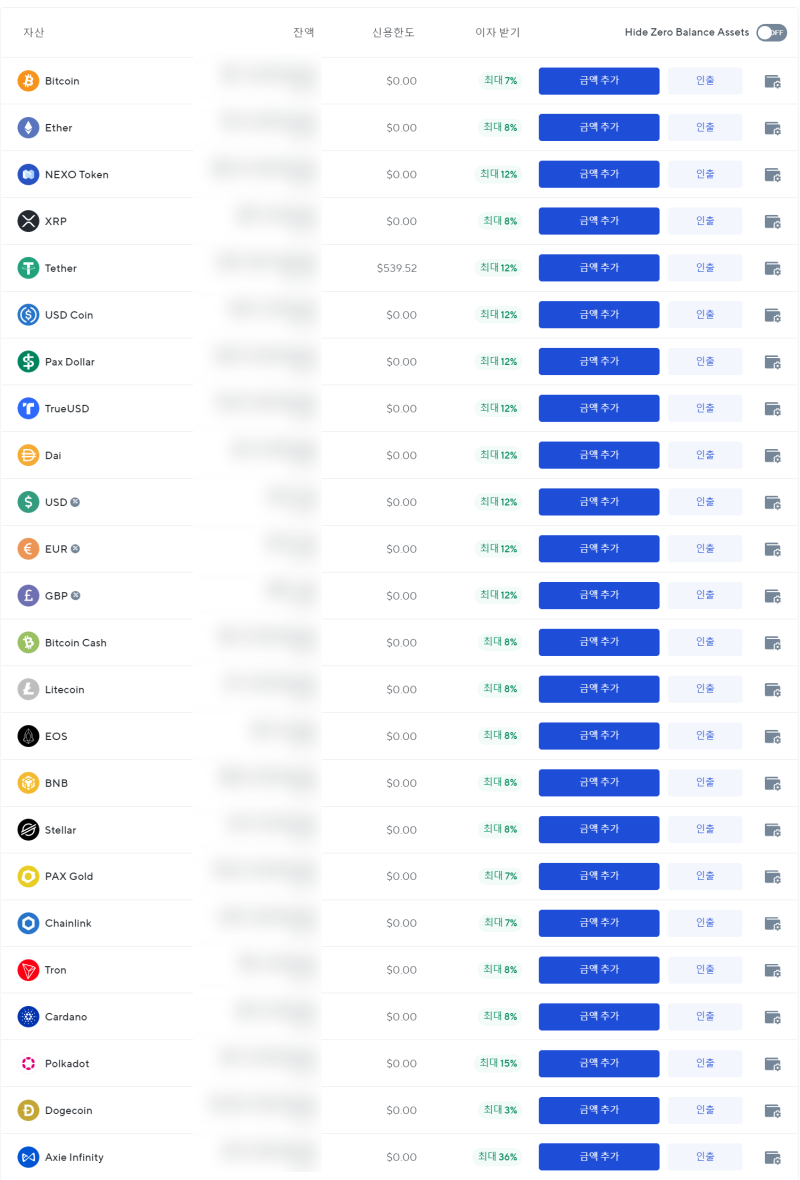
Task: Select the Polkadot asset icon
Action: [27, 1063]
